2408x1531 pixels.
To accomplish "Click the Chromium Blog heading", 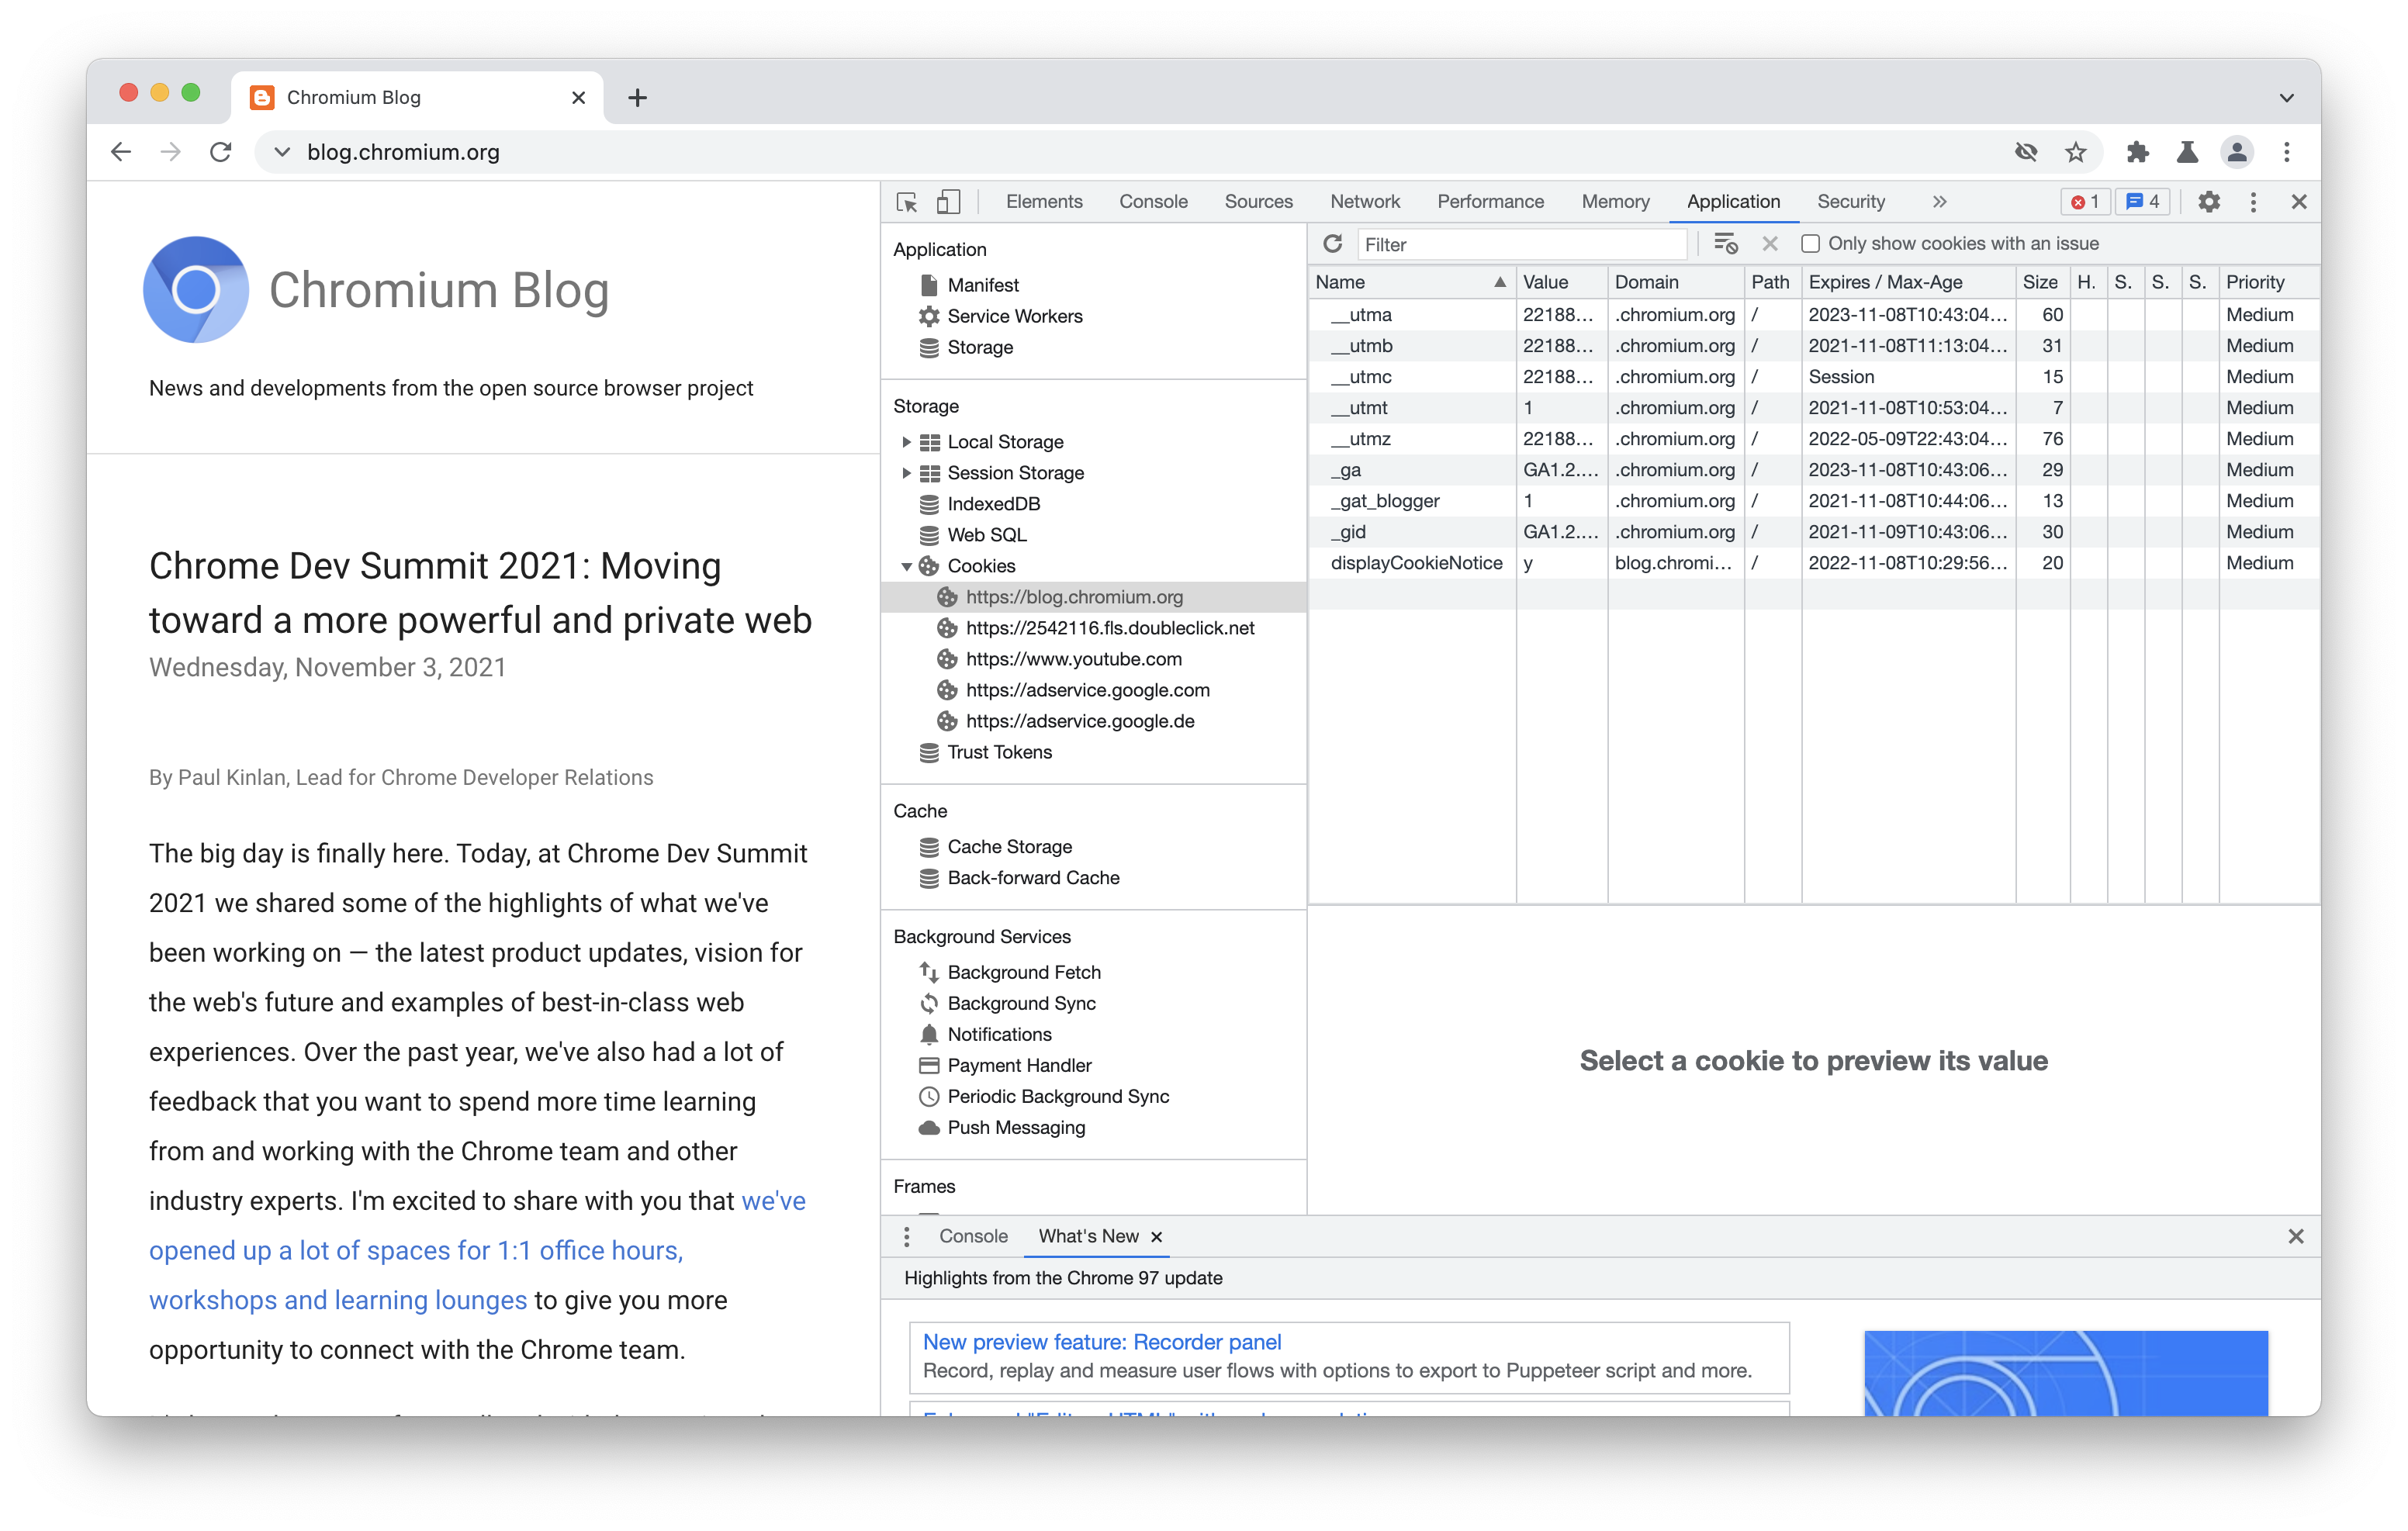I will click(x=438, y=290).
